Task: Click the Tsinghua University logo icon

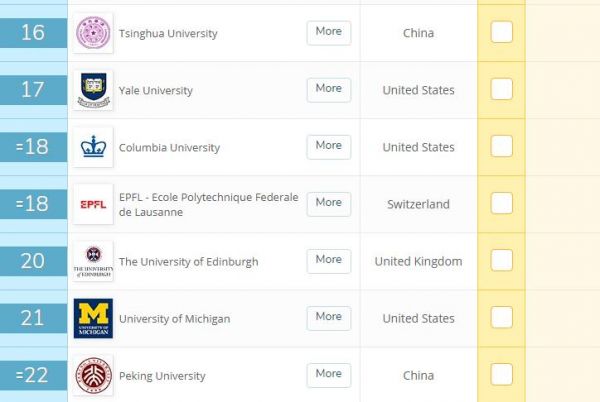Action: click(93, 33)
